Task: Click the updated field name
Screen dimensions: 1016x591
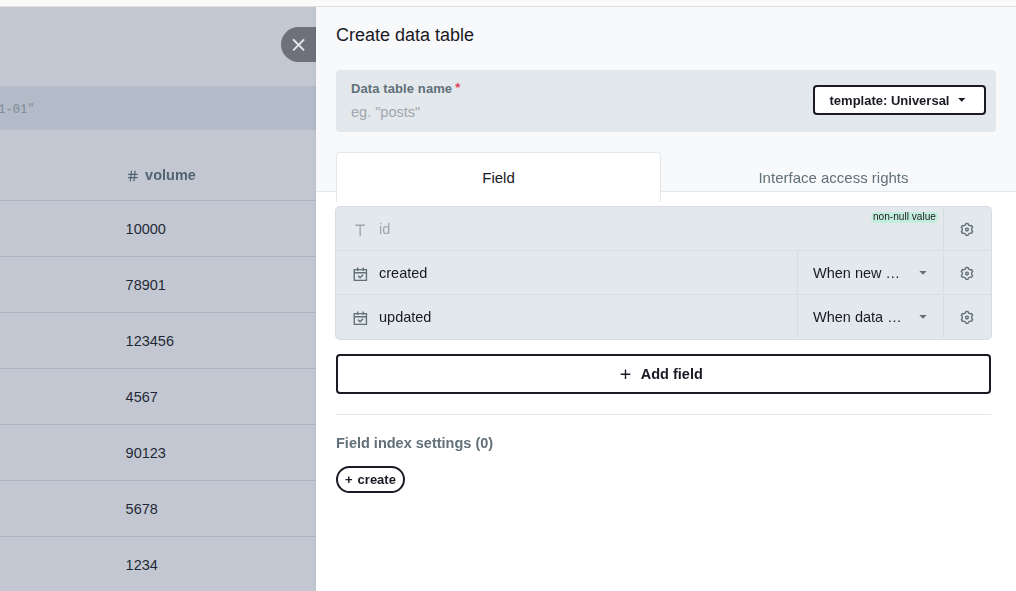Action: [x=405, y=318]
